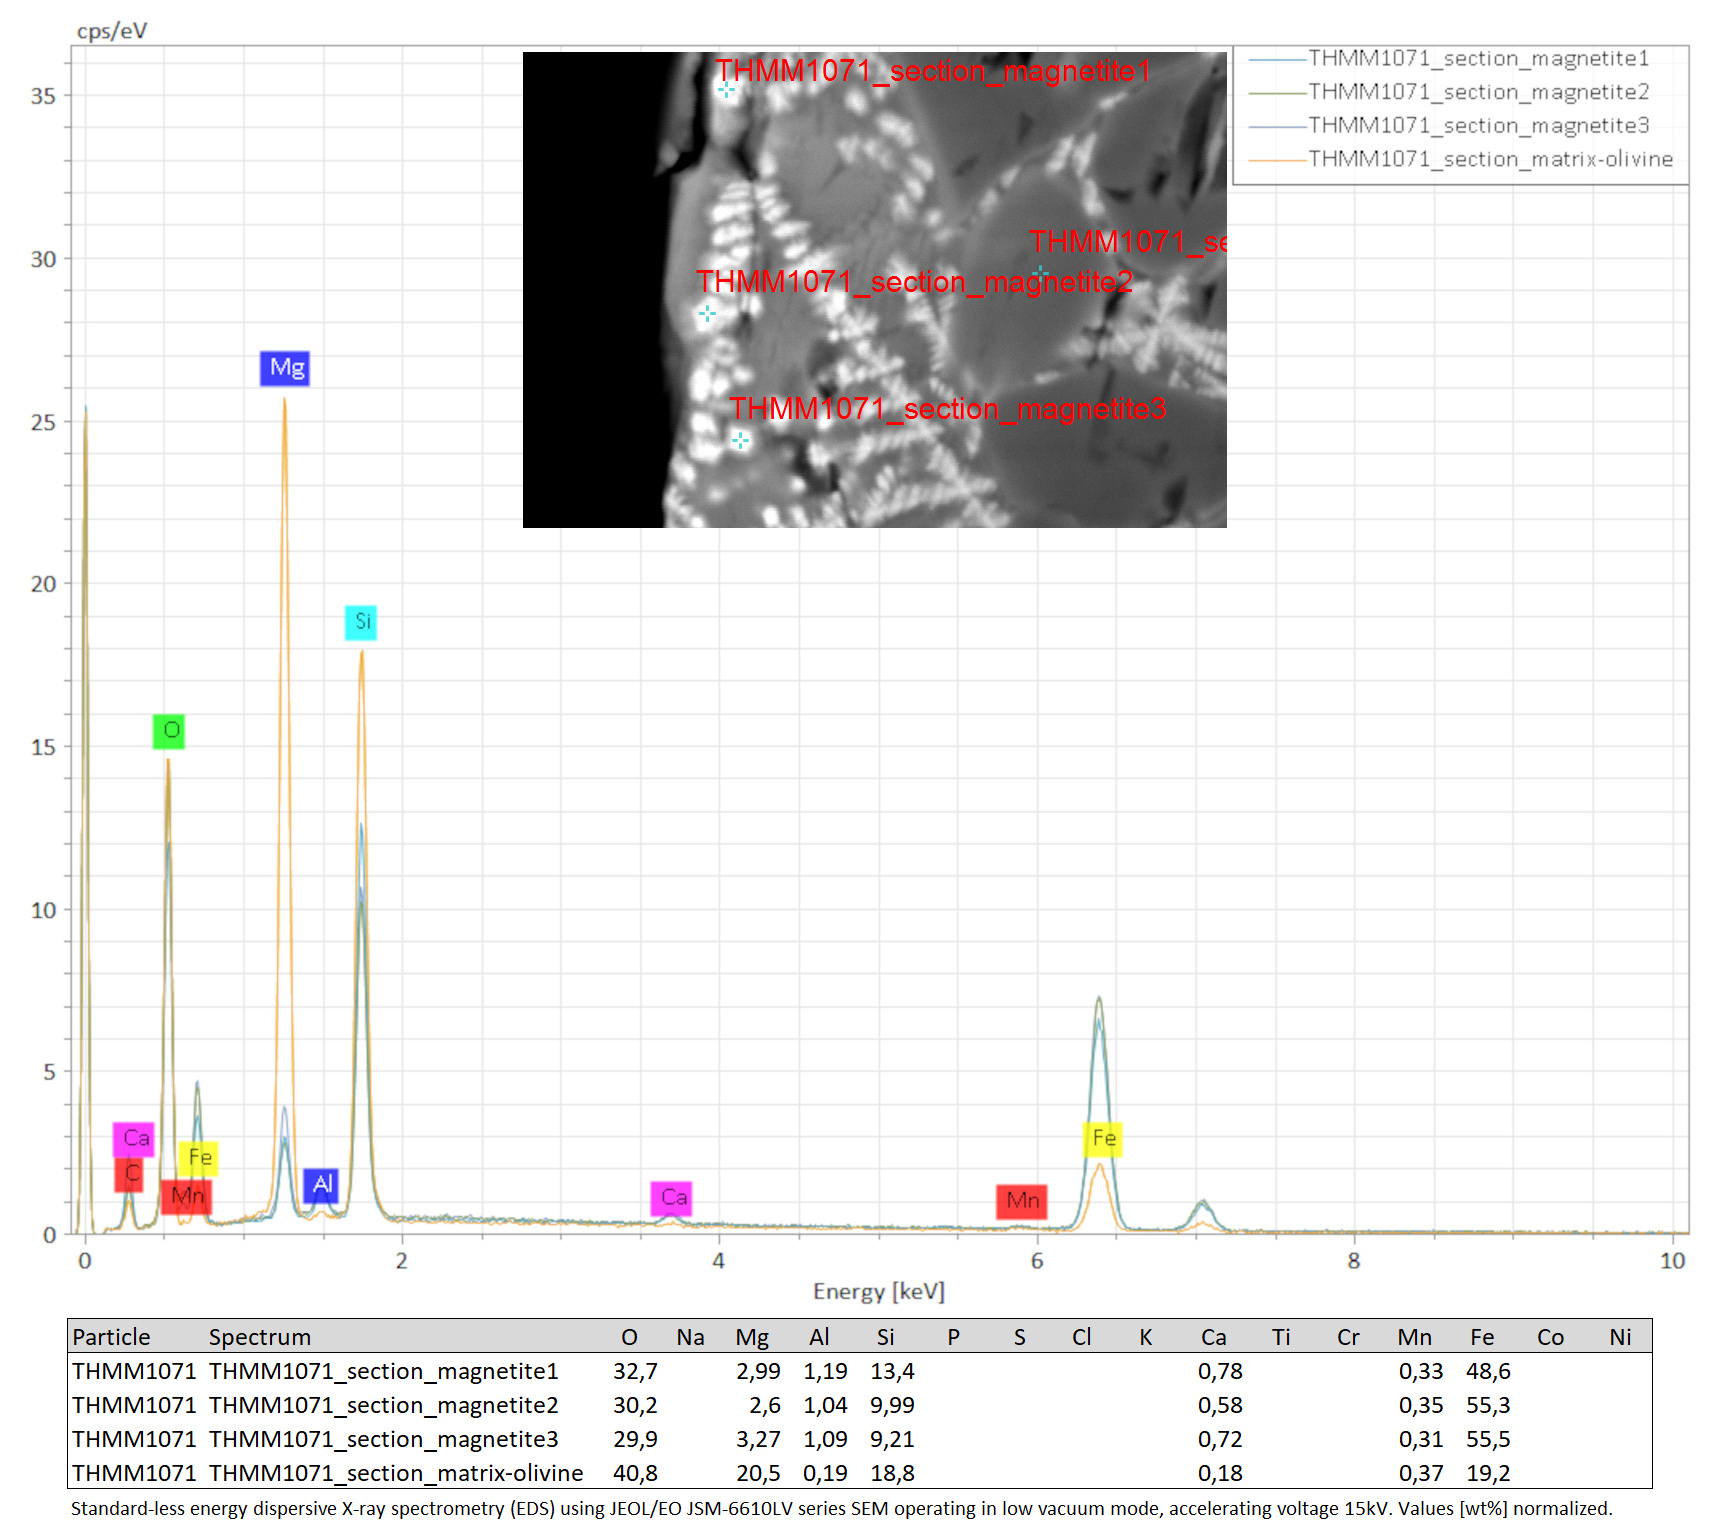Select legend entry THMM1071_section_magnetite1
1714x1528 pixels.
(1478, 59)
